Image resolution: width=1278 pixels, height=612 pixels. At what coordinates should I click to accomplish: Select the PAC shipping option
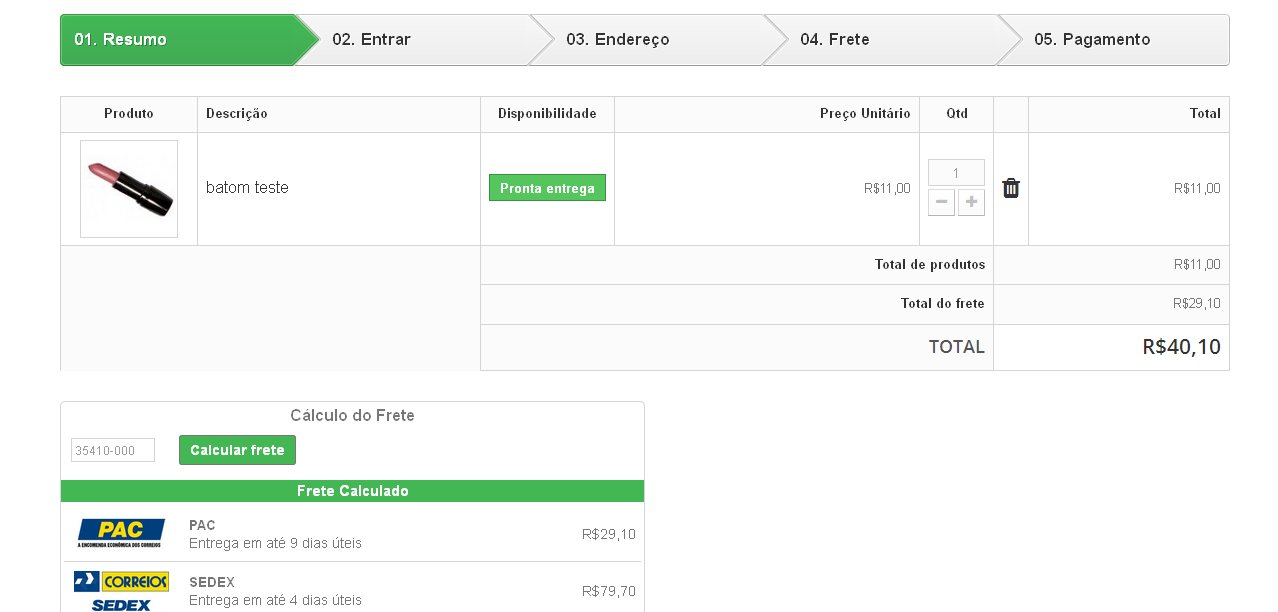point(275,534)
